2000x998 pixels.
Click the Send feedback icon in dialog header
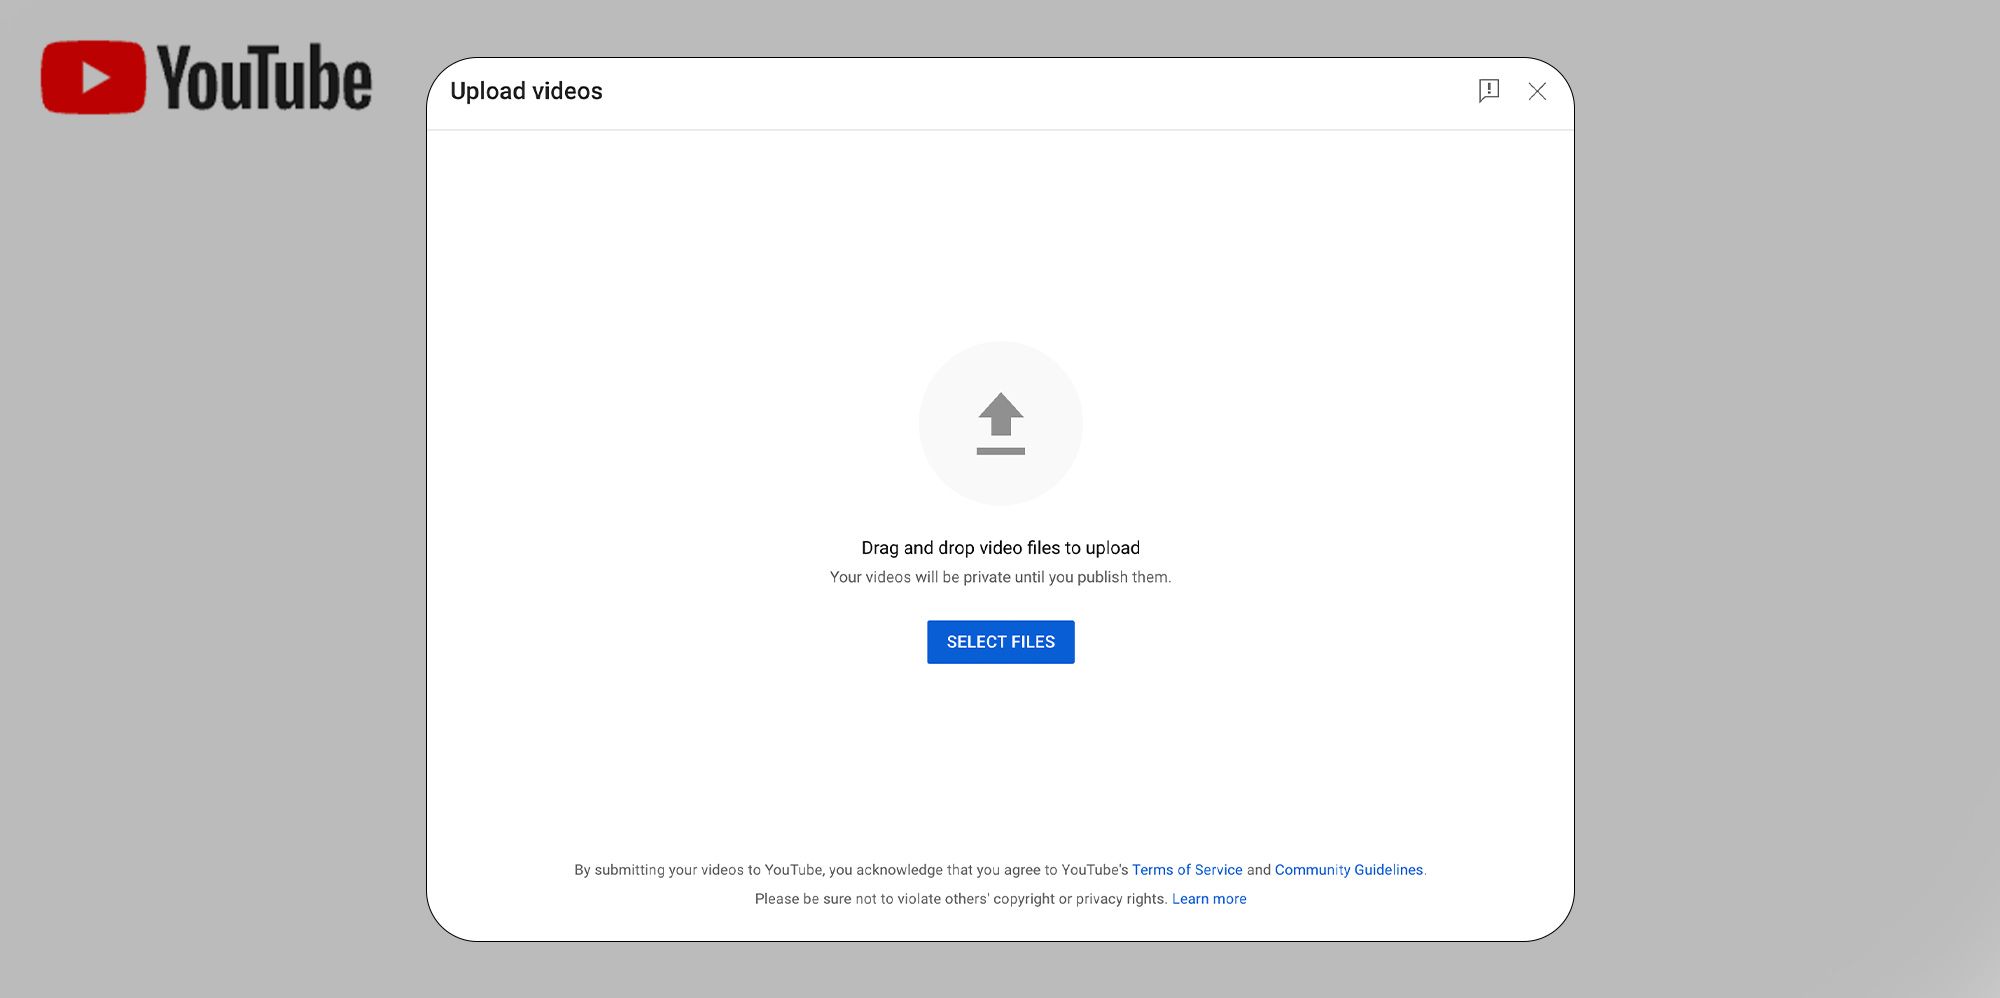click(1489, 91)
